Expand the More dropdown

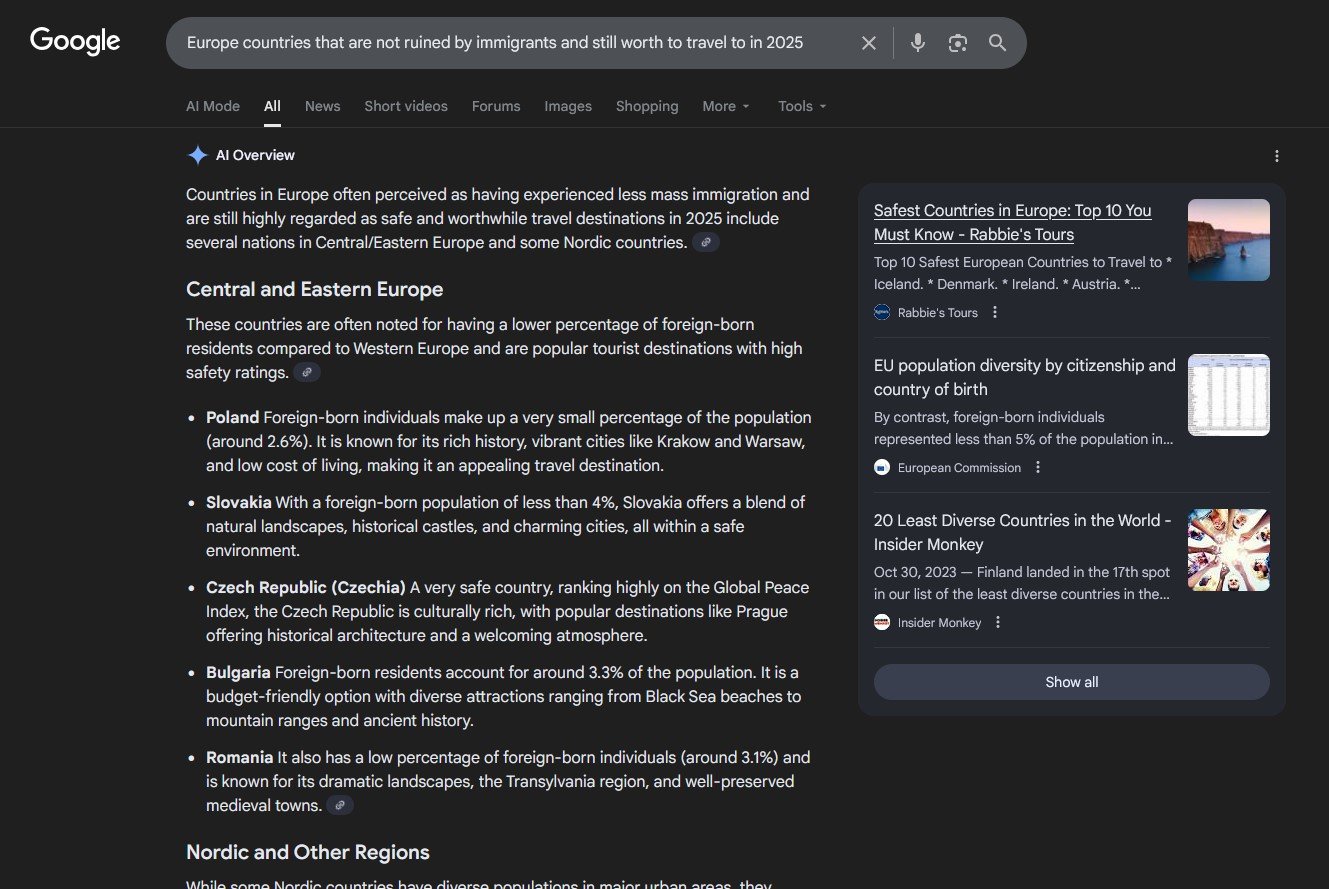coord(726,106)
